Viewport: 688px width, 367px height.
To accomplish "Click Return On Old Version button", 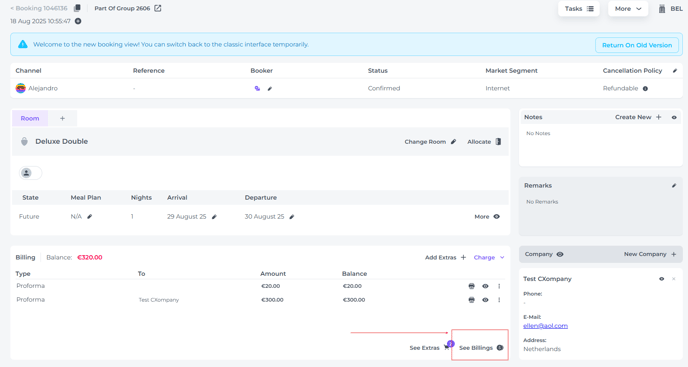I will (637, 45).
